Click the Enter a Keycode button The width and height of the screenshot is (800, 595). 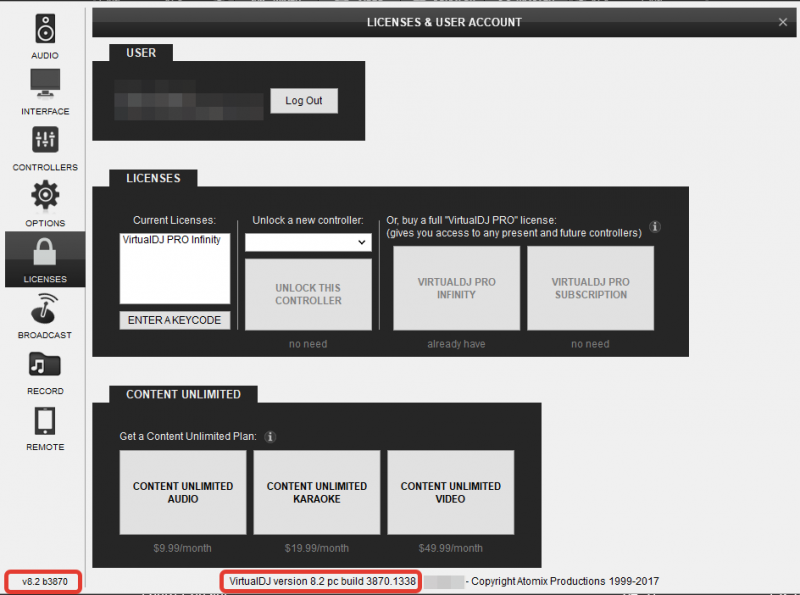click(x=174, y=320)
